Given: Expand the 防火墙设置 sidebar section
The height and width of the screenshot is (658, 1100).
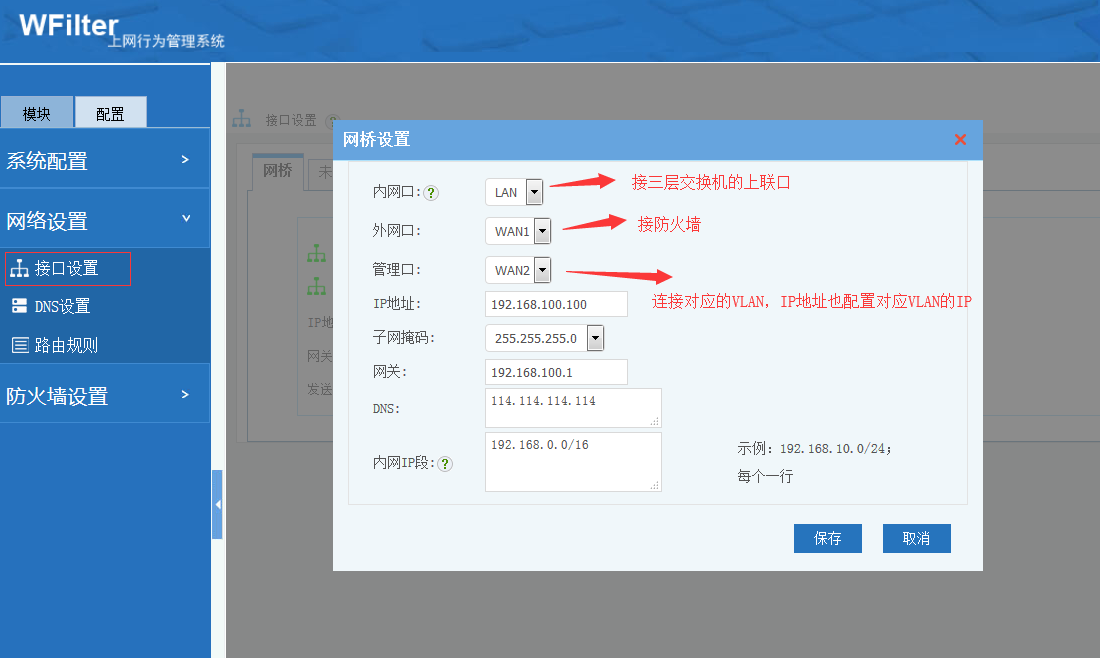Looking at the screenshot, I should (105, 396).
